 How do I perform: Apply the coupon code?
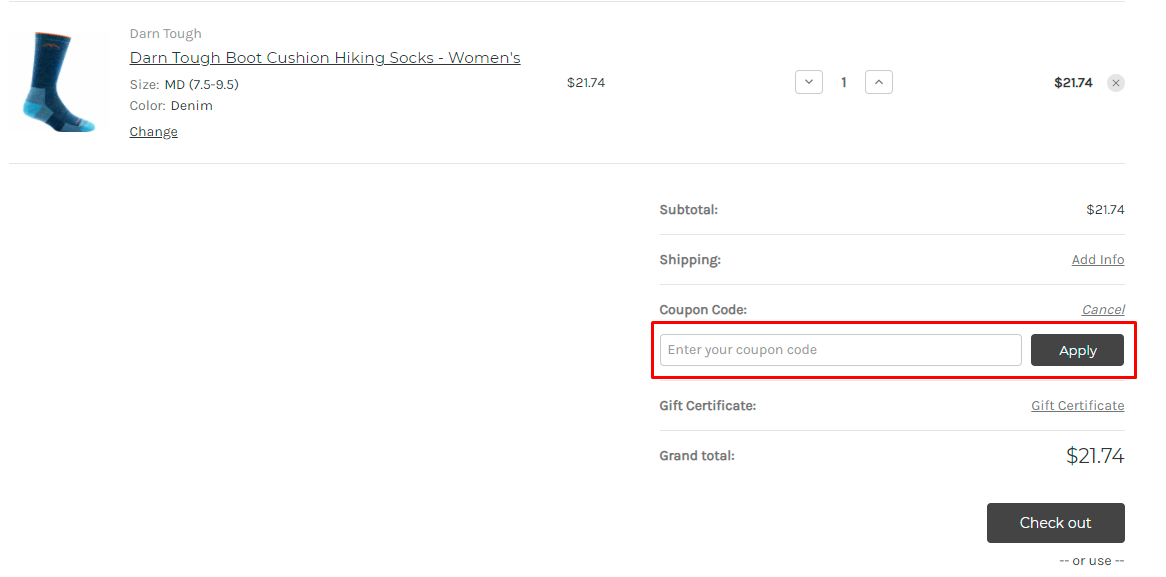coord(1077,350)
